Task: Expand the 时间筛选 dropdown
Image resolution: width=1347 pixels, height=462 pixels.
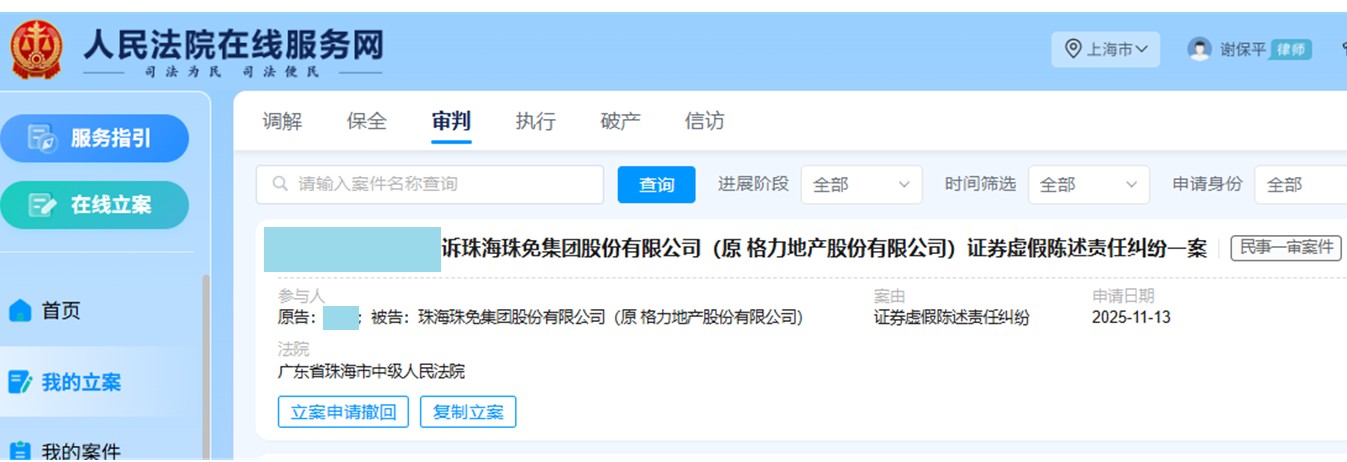Action: (x=1089, y=184)
